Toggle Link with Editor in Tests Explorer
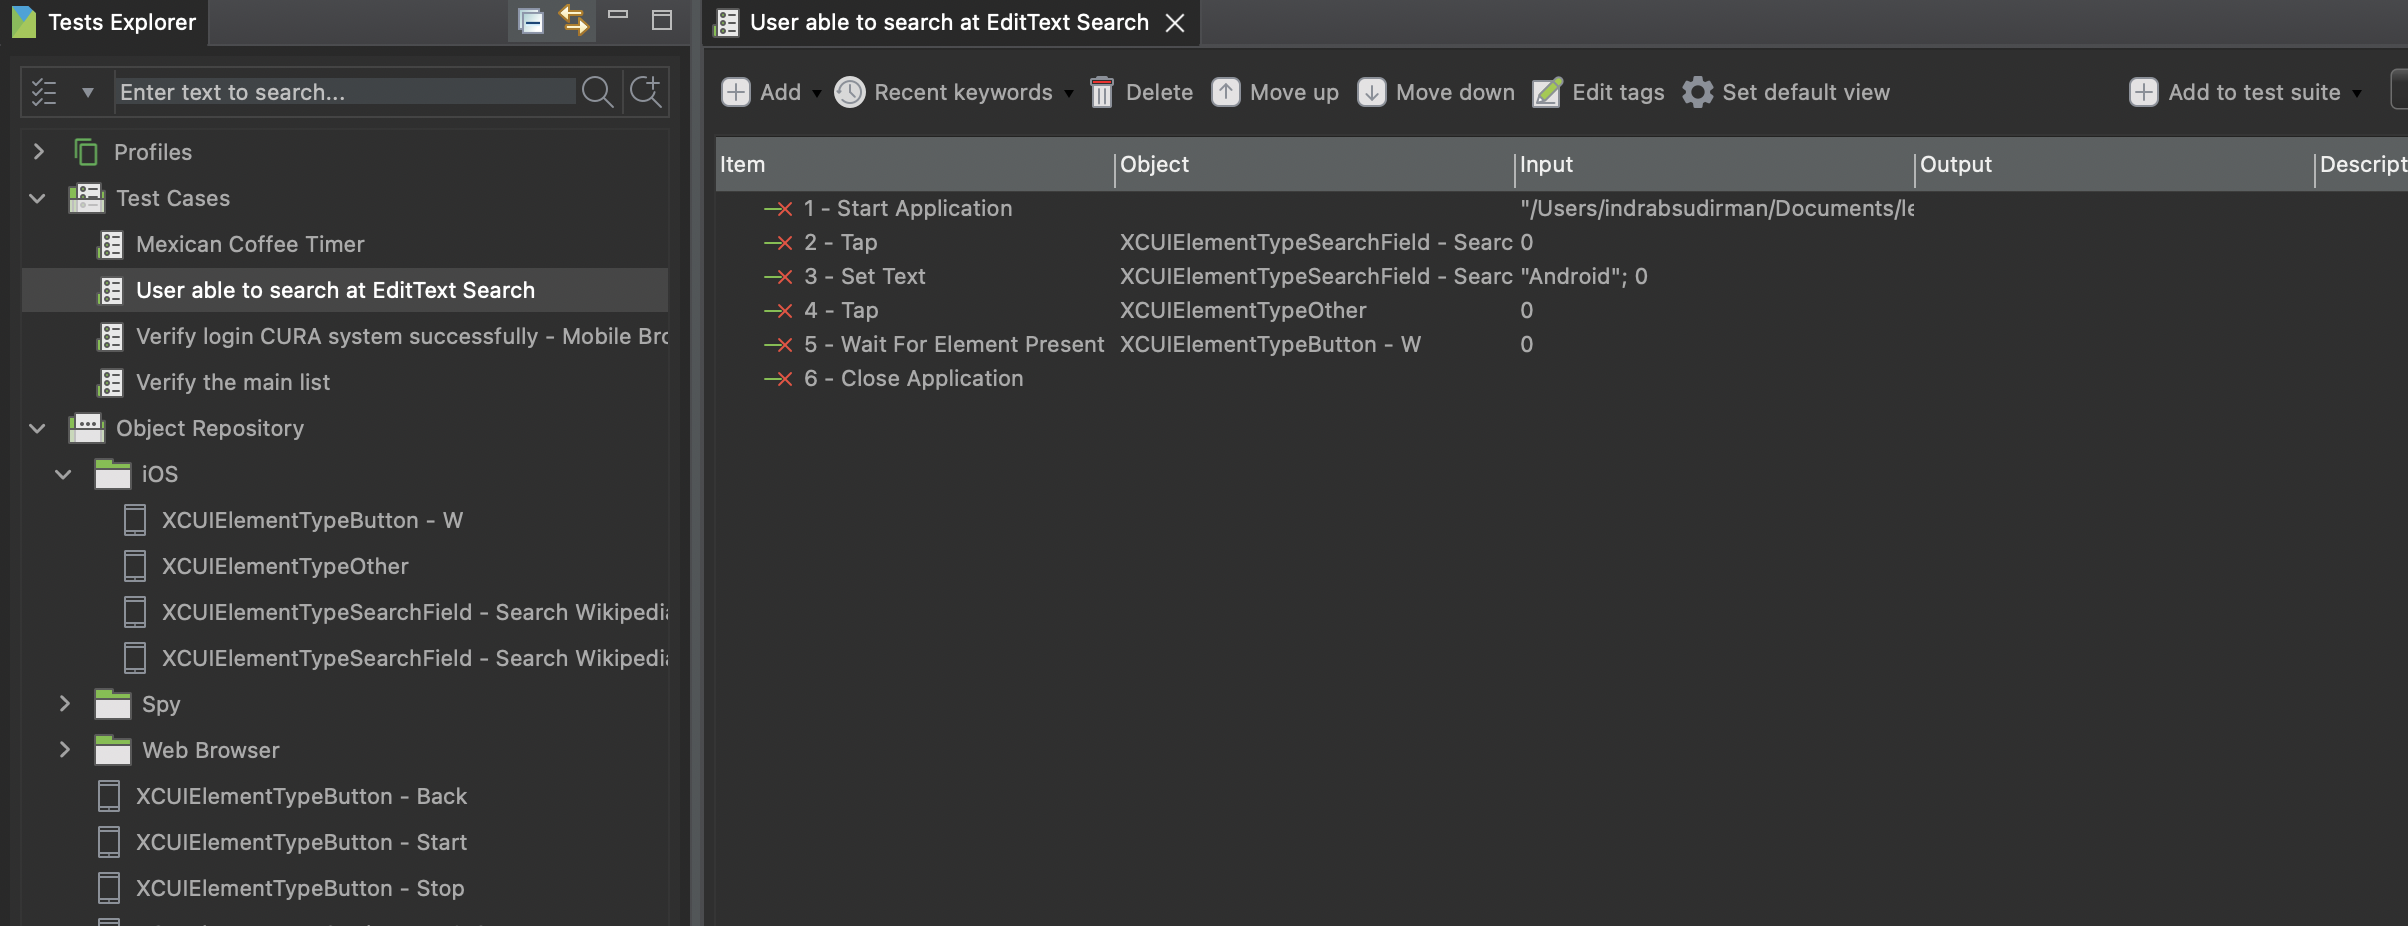This screenshot has width=2408, height=926. (x=573, y=21)
